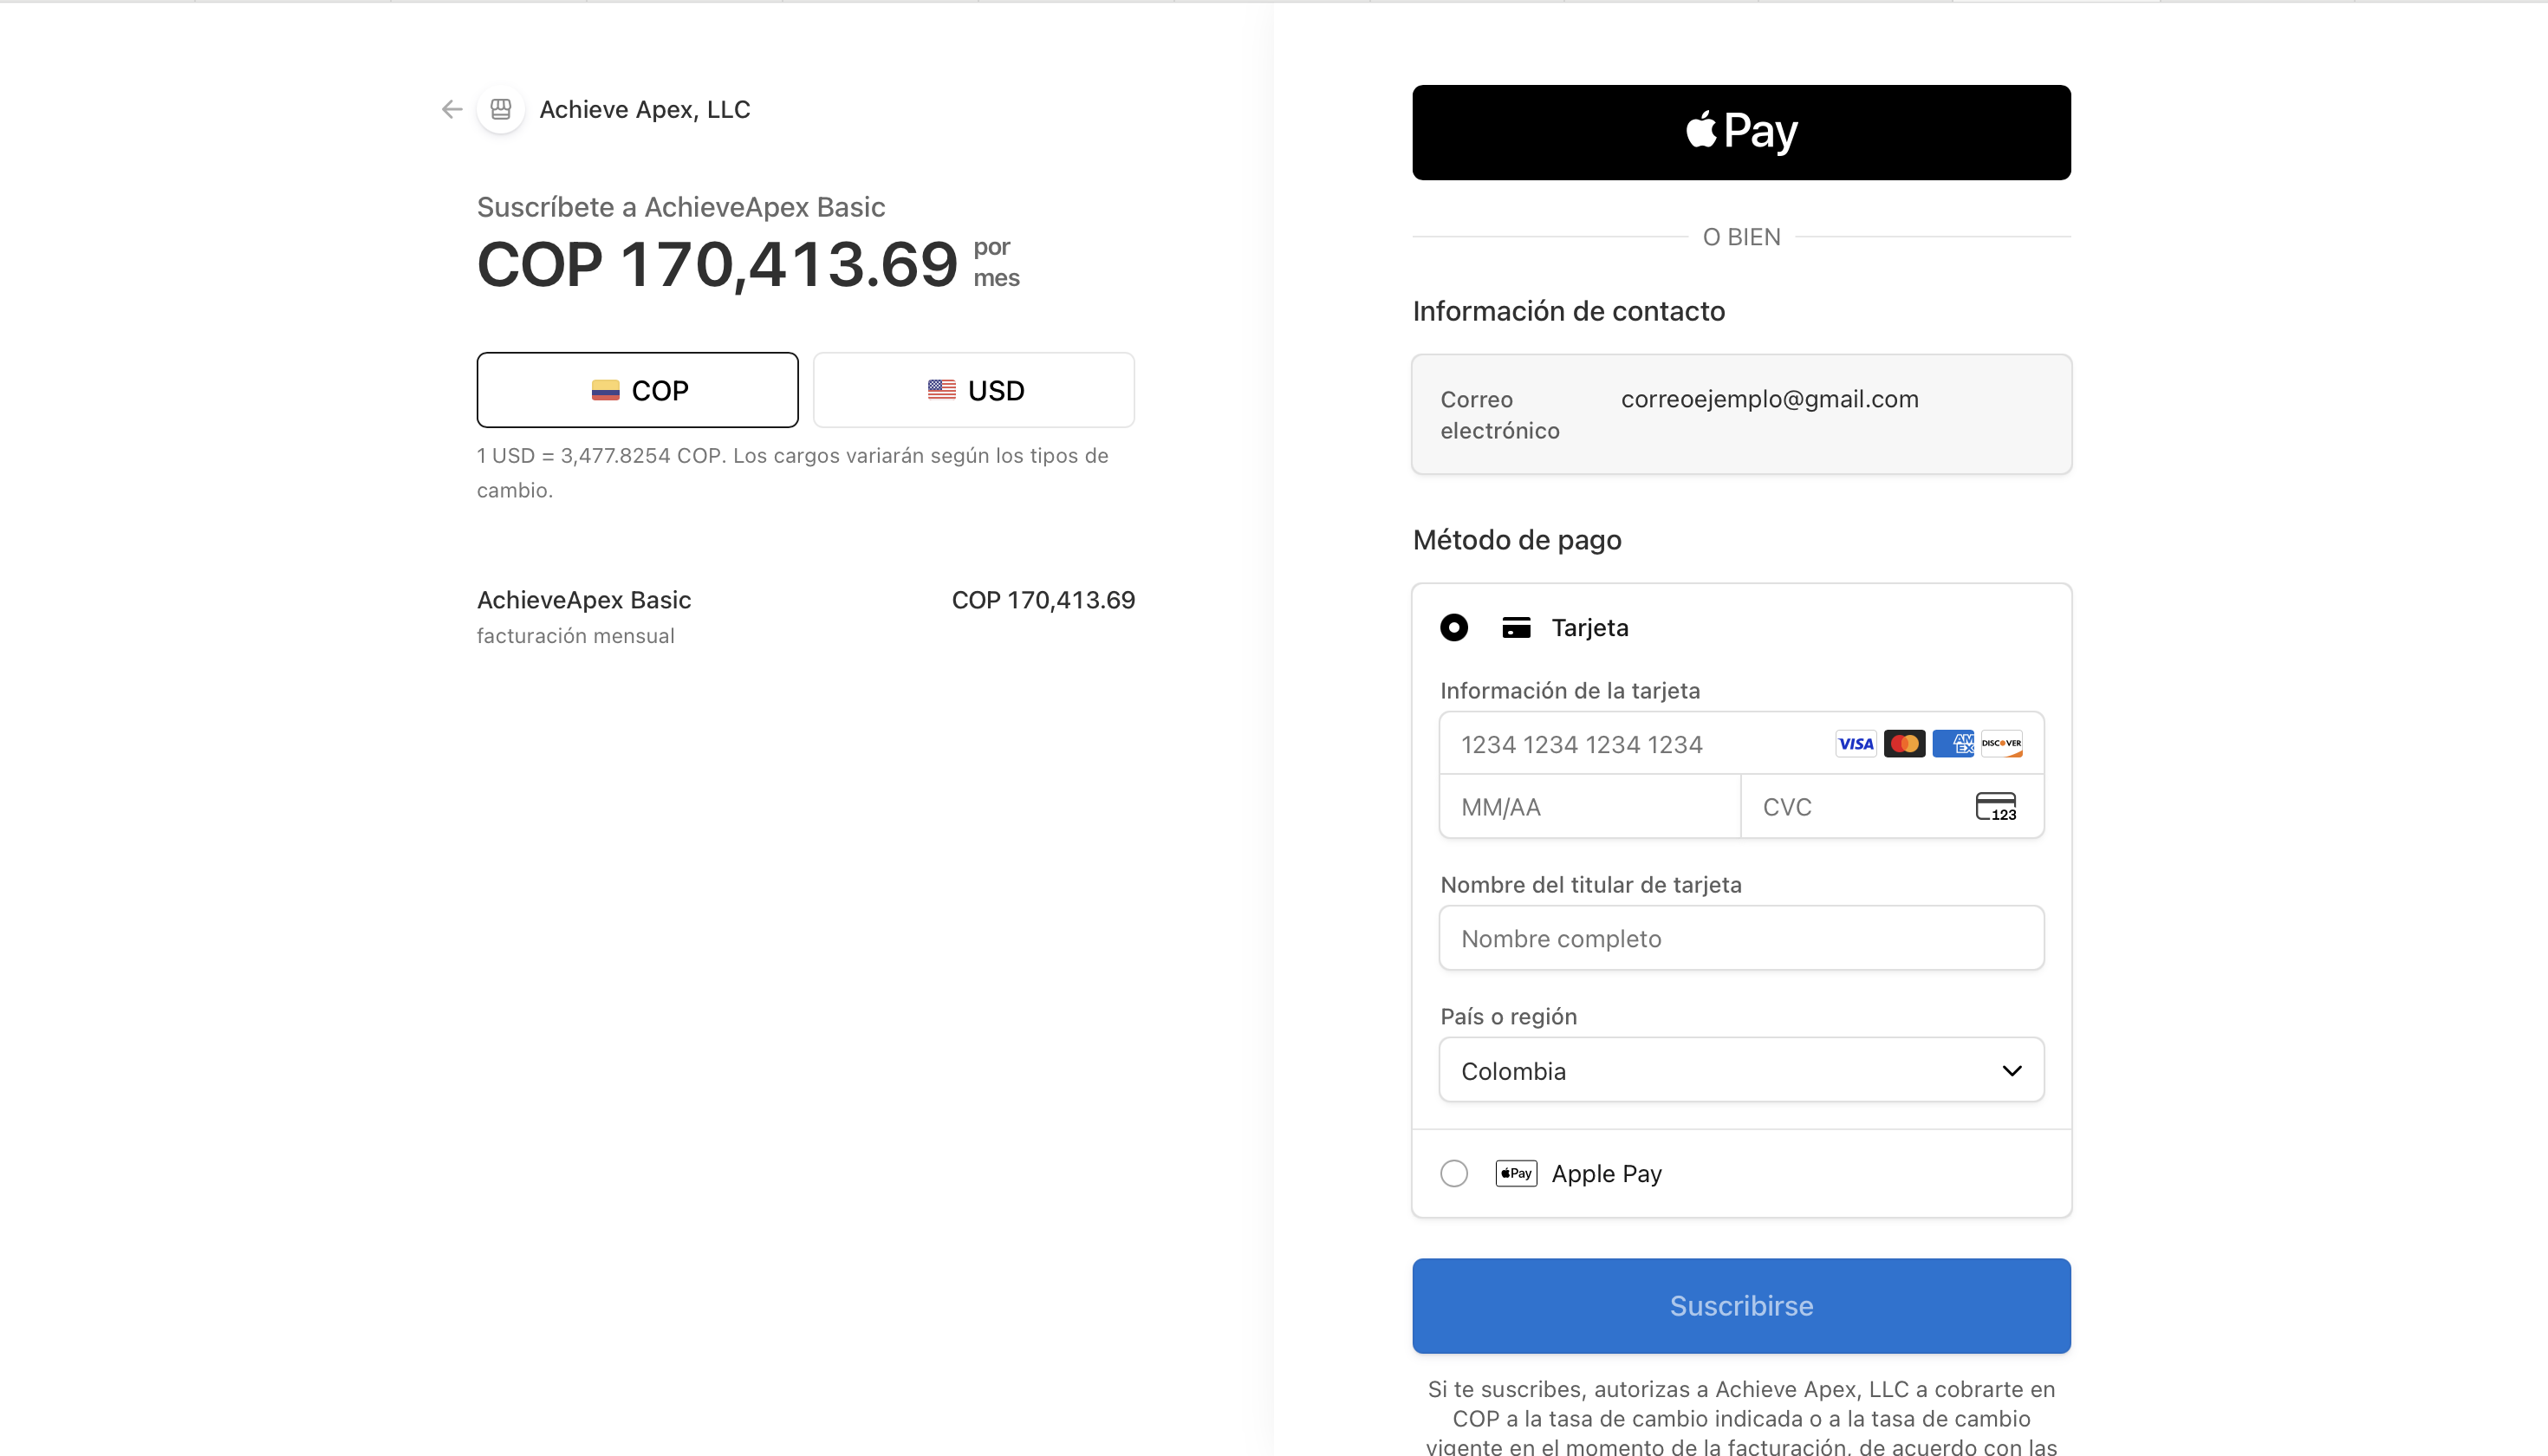The height and width of the screenshot is (1456, 2548).
Task: Click the credit card icon beside Tarjeta
Action: coord(1516,628)
